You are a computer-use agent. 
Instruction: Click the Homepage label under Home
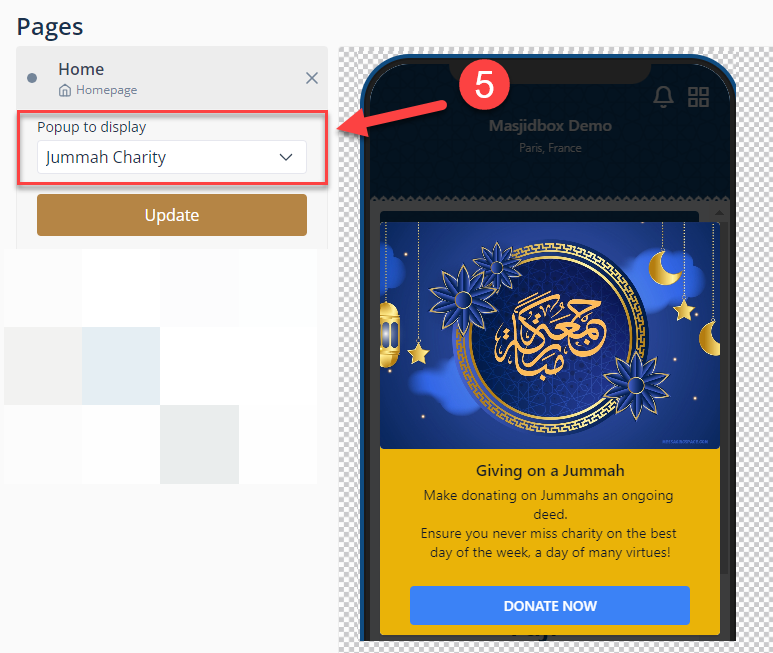click(x=106, y=90)
